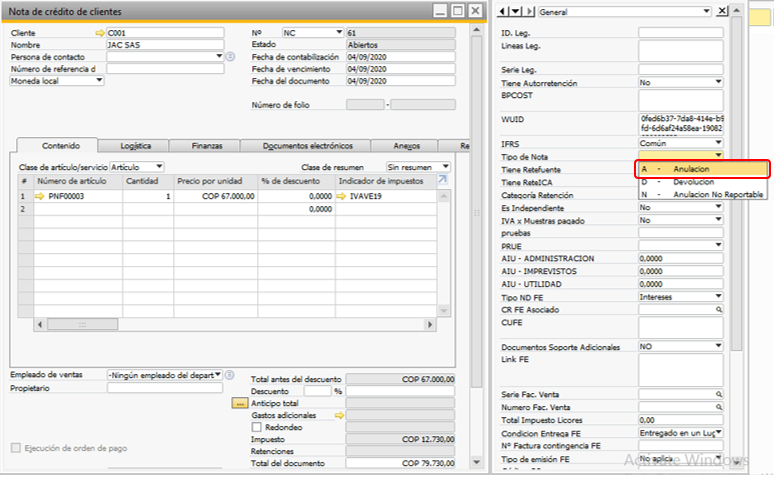The image size is (777, 477).
Task: Open Gastos adicionales via the yellow arrow
Action: (x=339, y=415)
